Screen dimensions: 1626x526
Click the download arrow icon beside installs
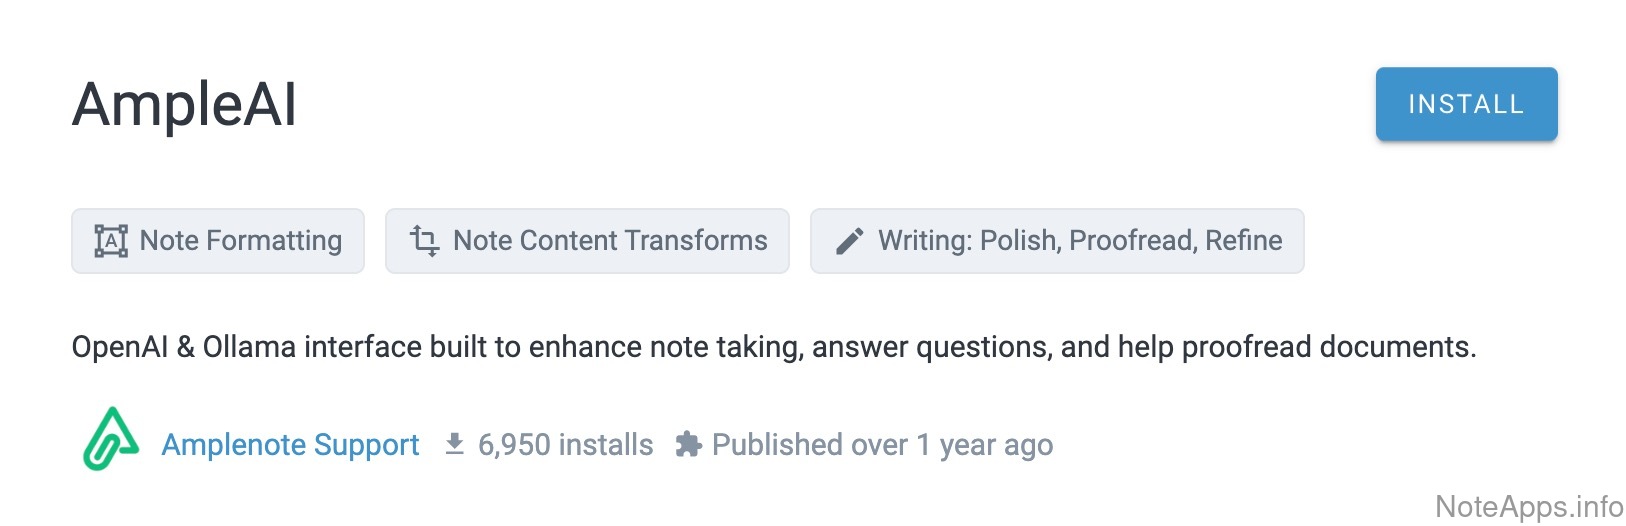[x=454, y=444]
